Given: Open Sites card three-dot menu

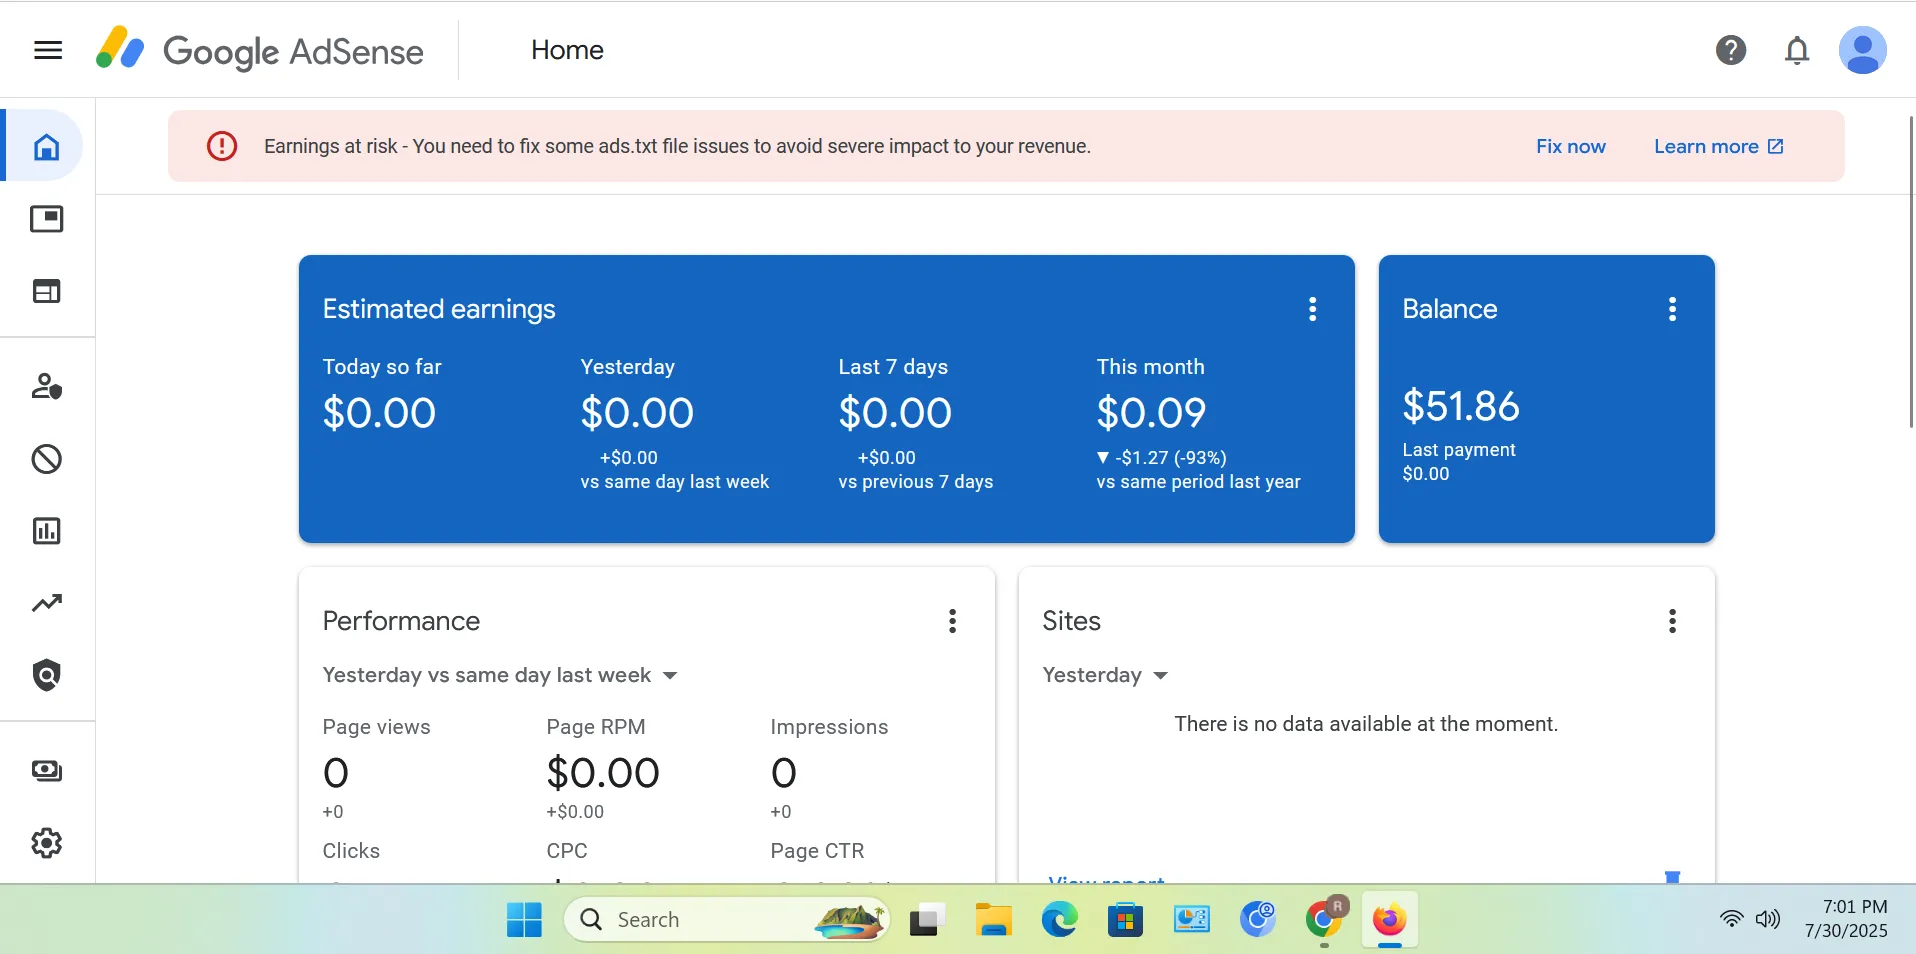Looking at the screenshot, I should (1672, 621).
